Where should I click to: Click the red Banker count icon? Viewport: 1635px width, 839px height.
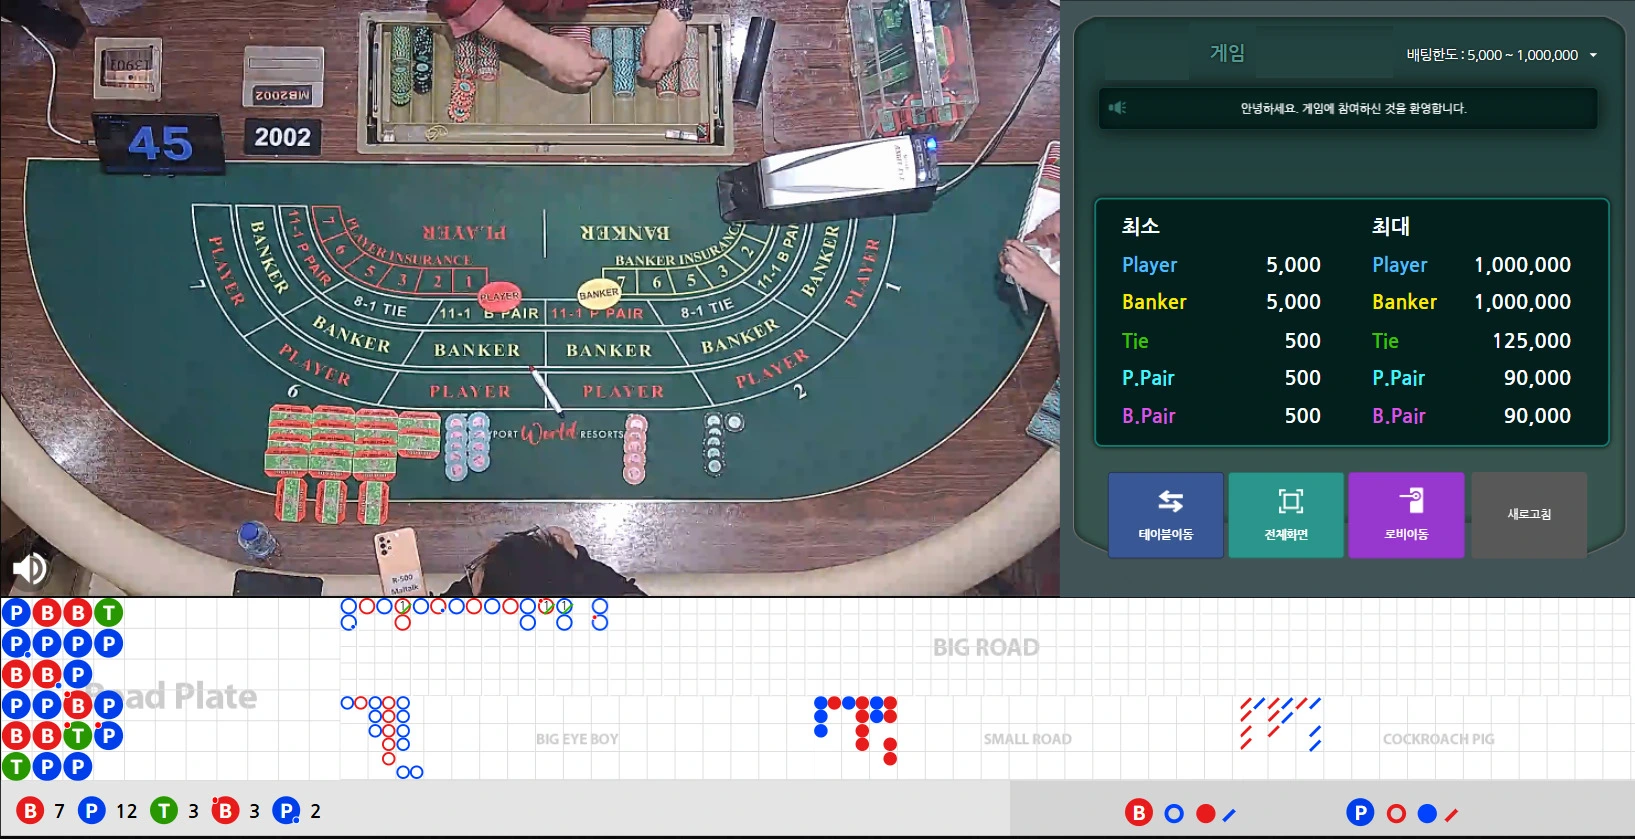coord(30,811)
